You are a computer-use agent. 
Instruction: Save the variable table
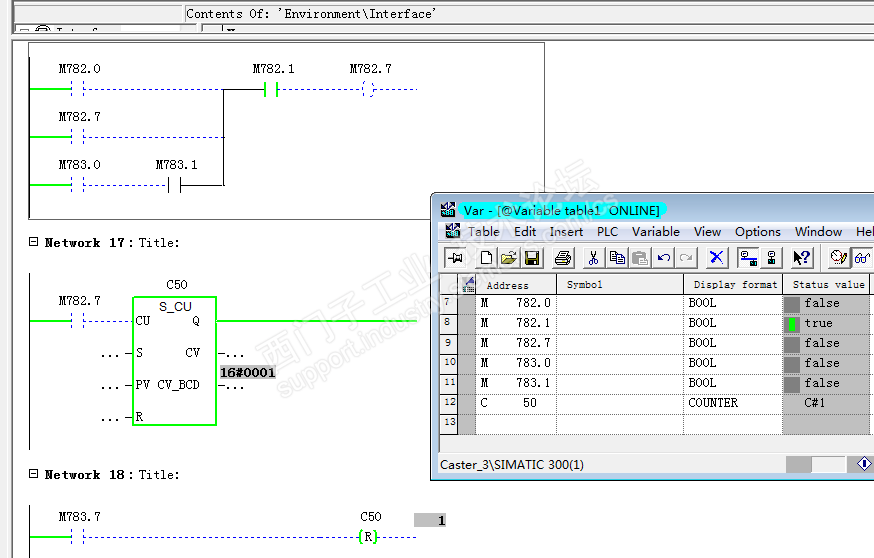click(532, 258)
